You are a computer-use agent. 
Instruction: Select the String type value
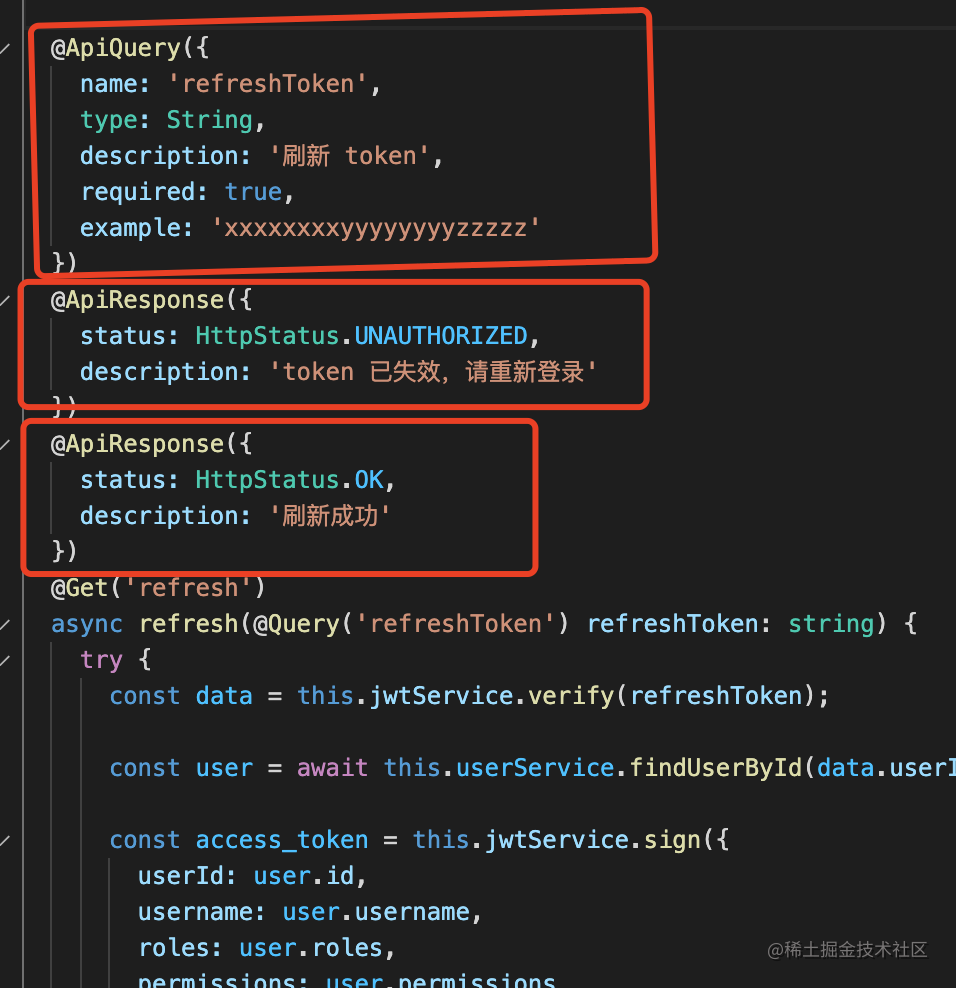coord(209,120)
